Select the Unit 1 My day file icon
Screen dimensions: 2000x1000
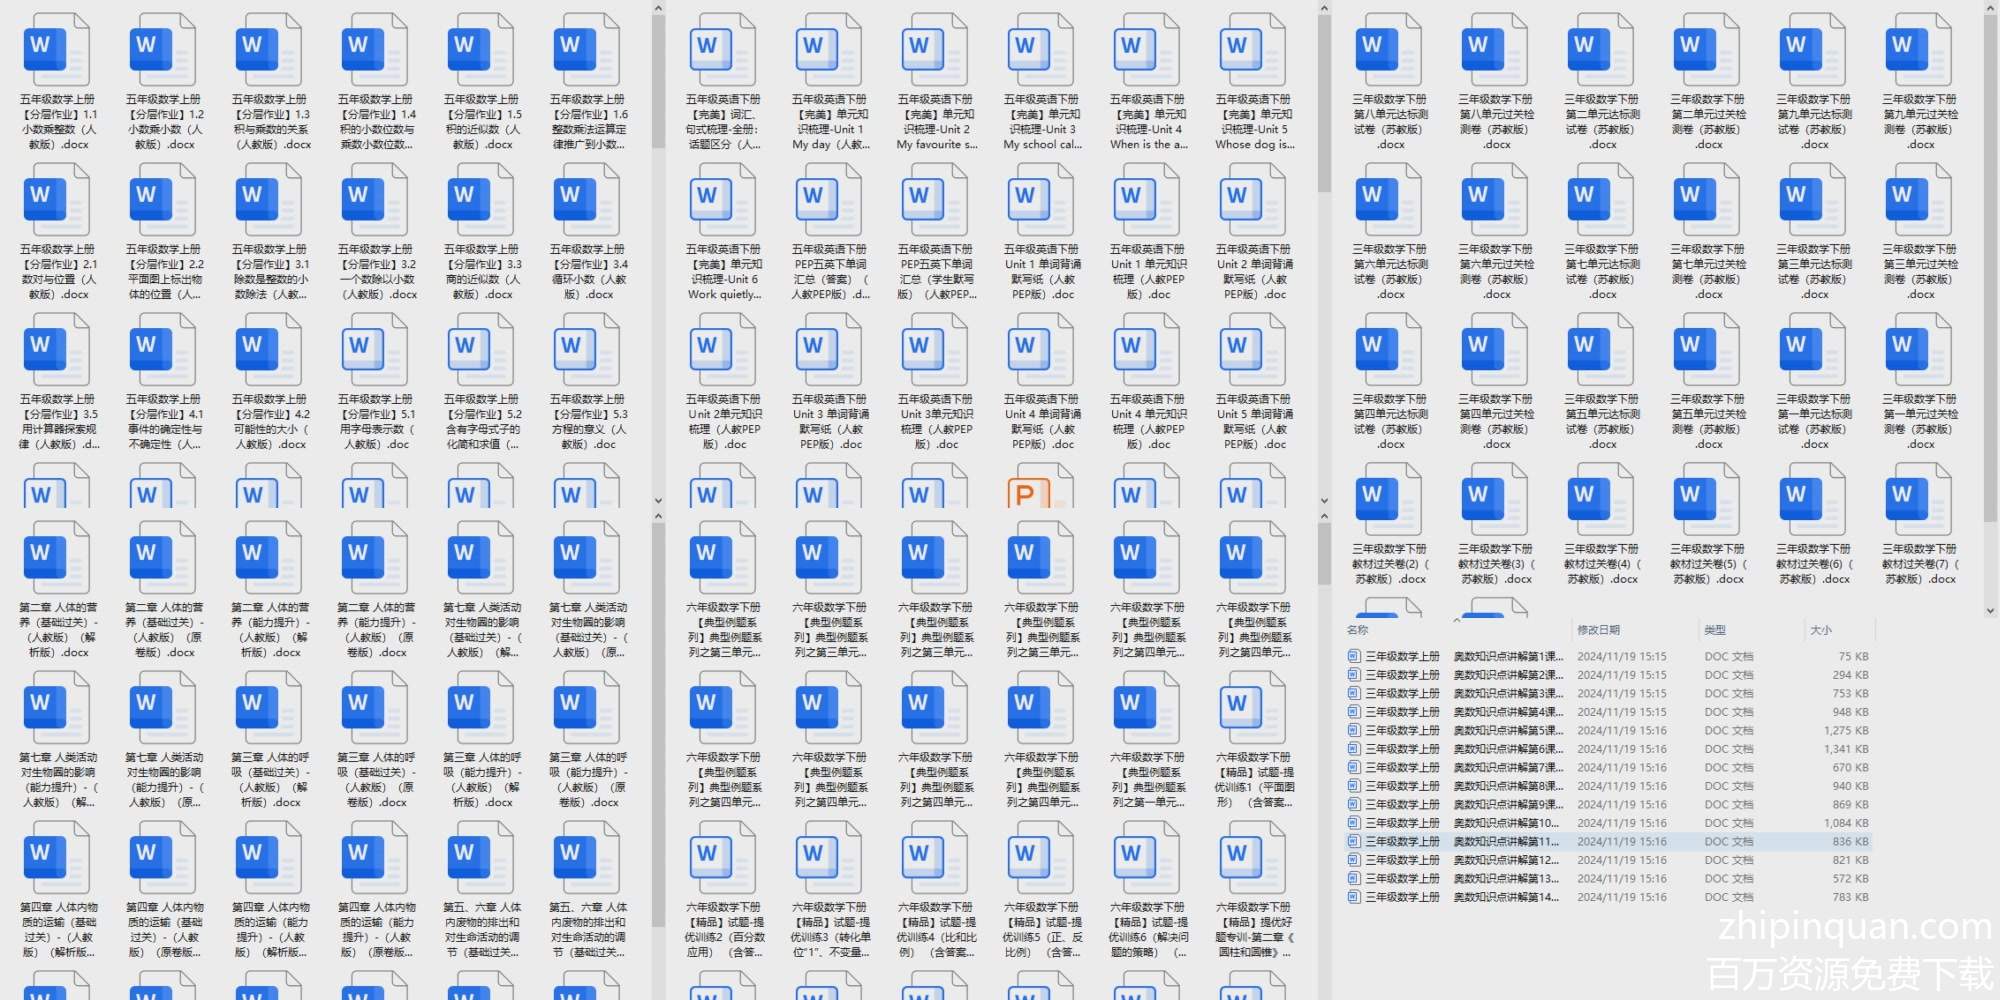point(829,49)
